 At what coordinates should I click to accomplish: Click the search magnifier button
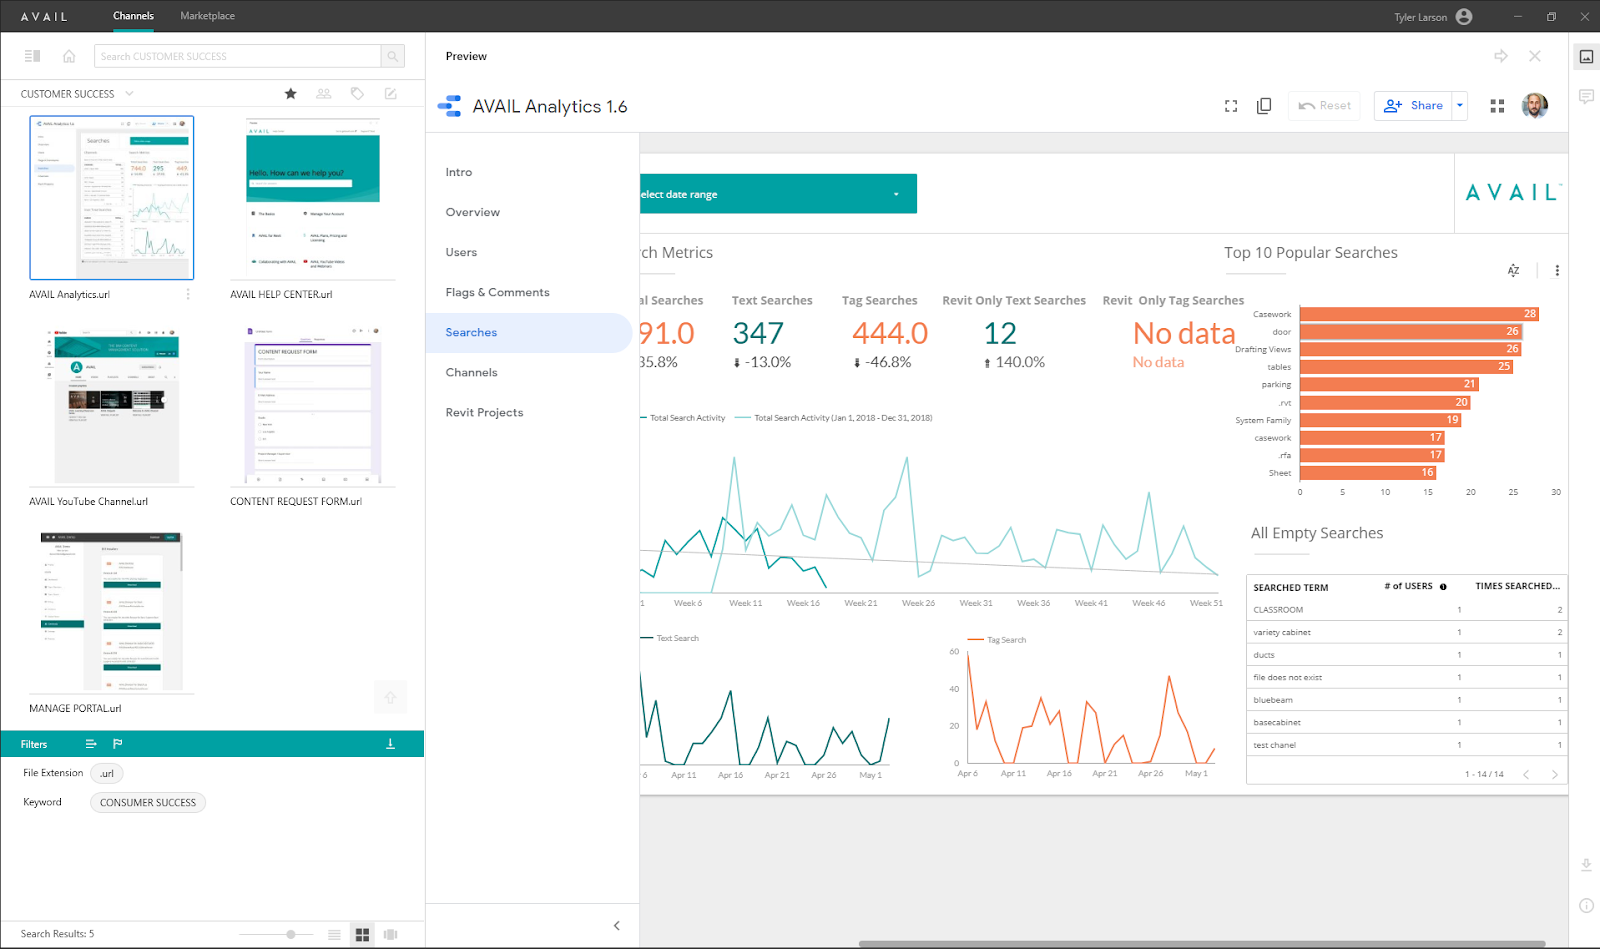pyautogui.click(x=393, y=56)
